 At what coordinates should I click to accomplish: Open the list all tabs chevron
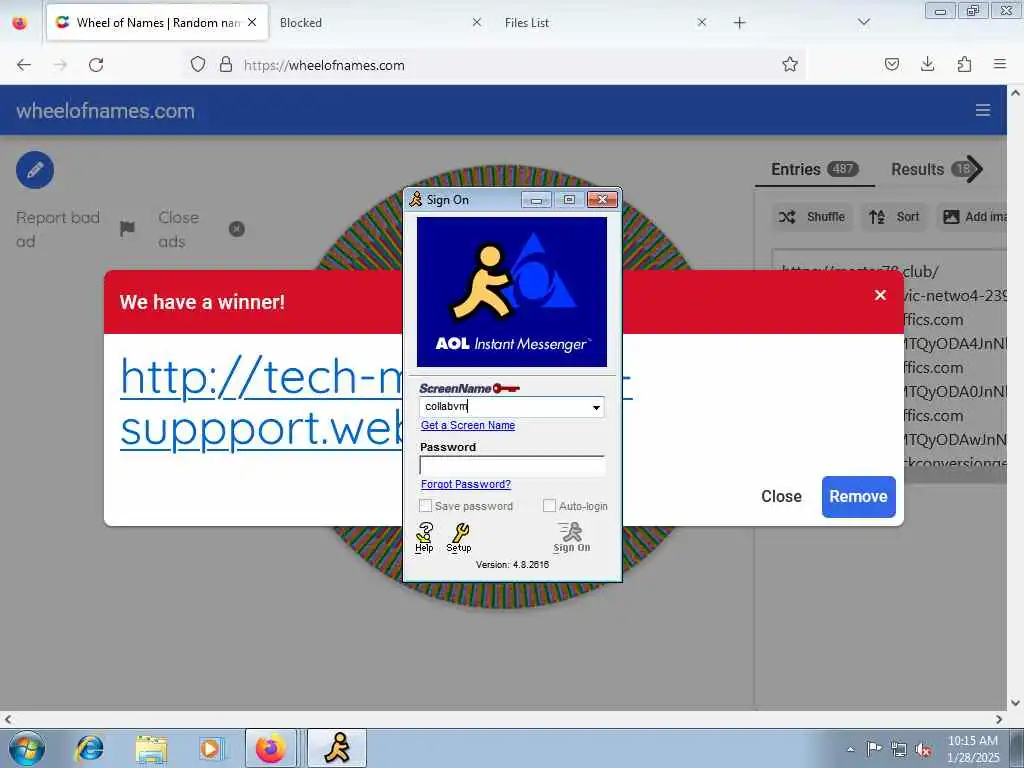tap(863, 23)
